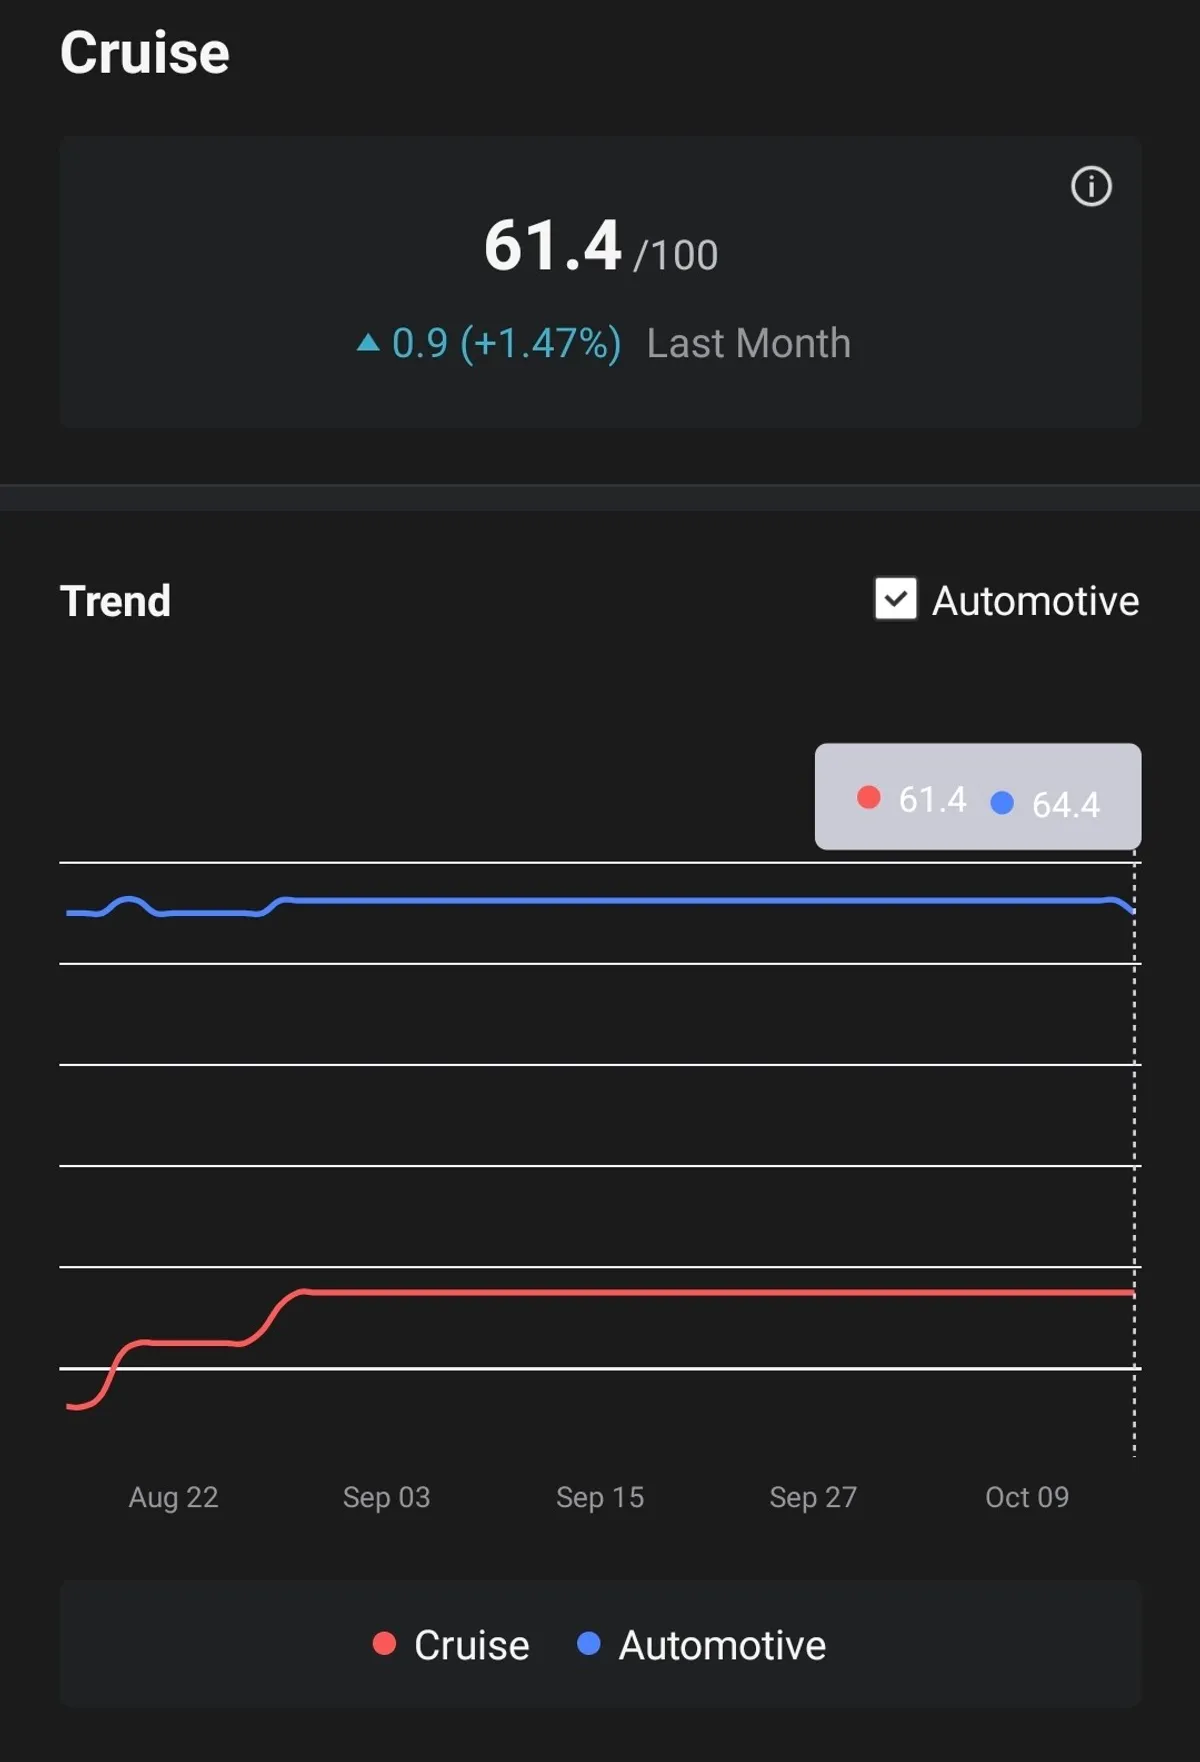Image resolution: width=1200 pixels, height=1762 pixels.
Task: Toggle the Automotive series via legend blue dot
Action: 589,1644
